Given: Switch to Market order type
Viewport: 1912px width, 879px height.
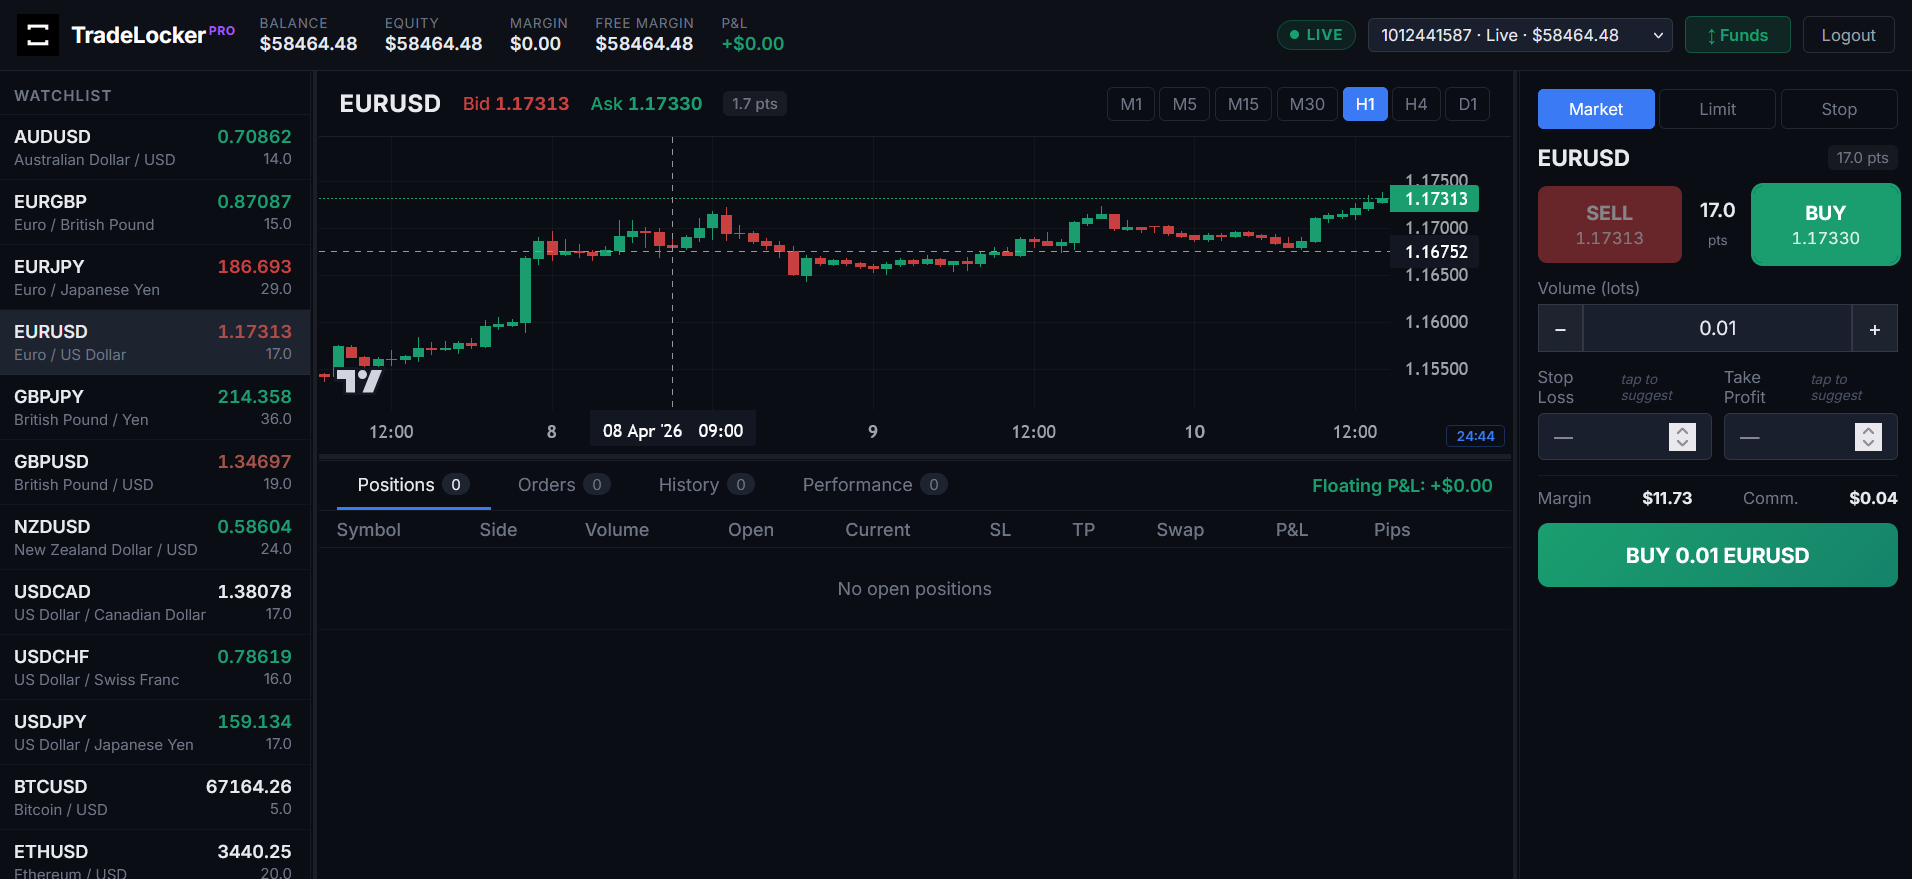Looking at the screenshot, I should tap(1596, 109).
